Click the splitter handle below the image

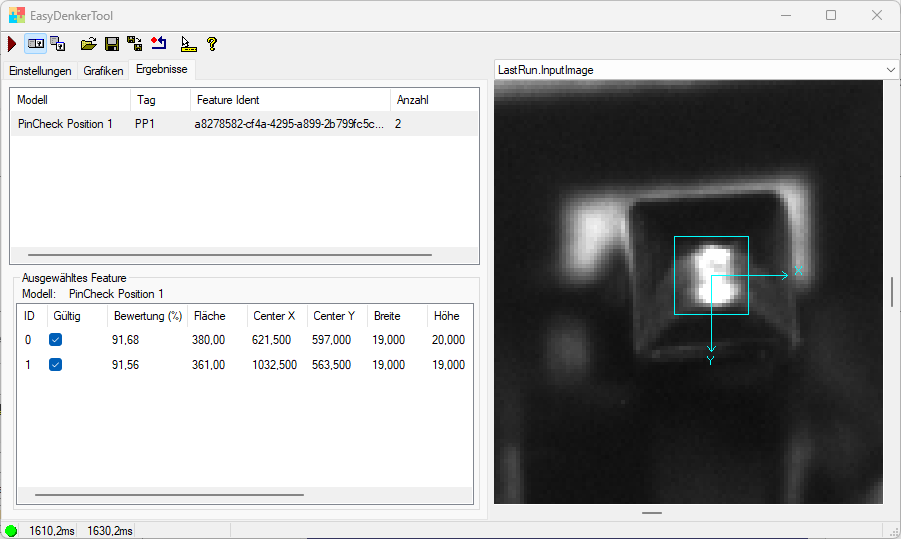tap(652, 513)
